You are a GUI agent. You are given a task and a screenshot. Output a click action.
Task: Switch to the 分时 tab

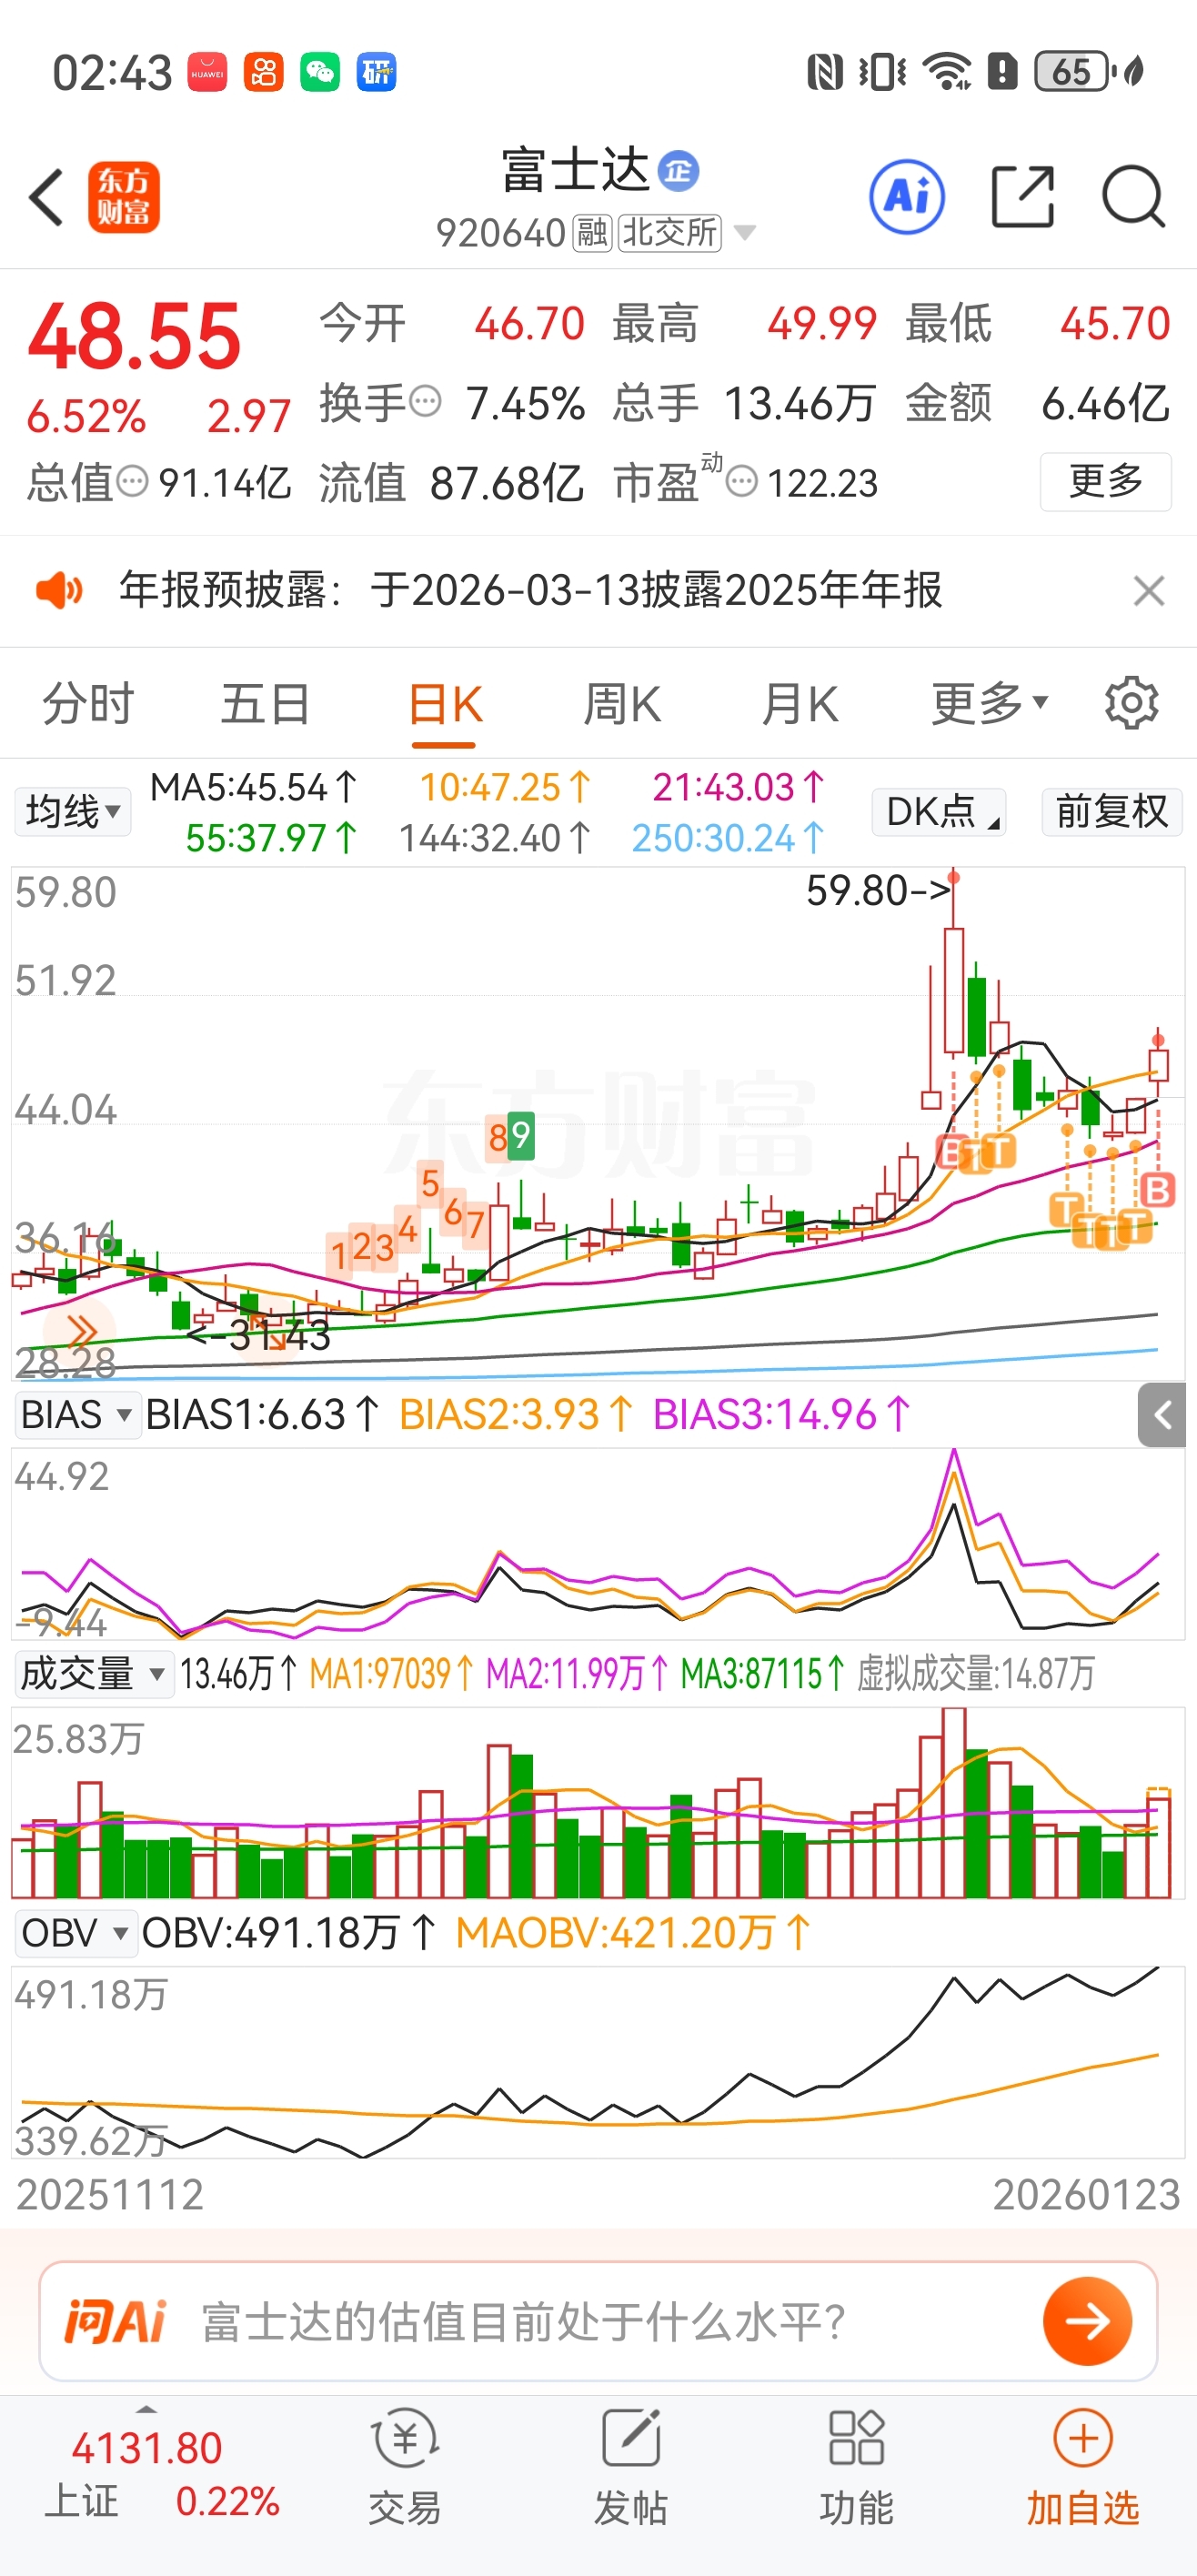tap(88, 704)
